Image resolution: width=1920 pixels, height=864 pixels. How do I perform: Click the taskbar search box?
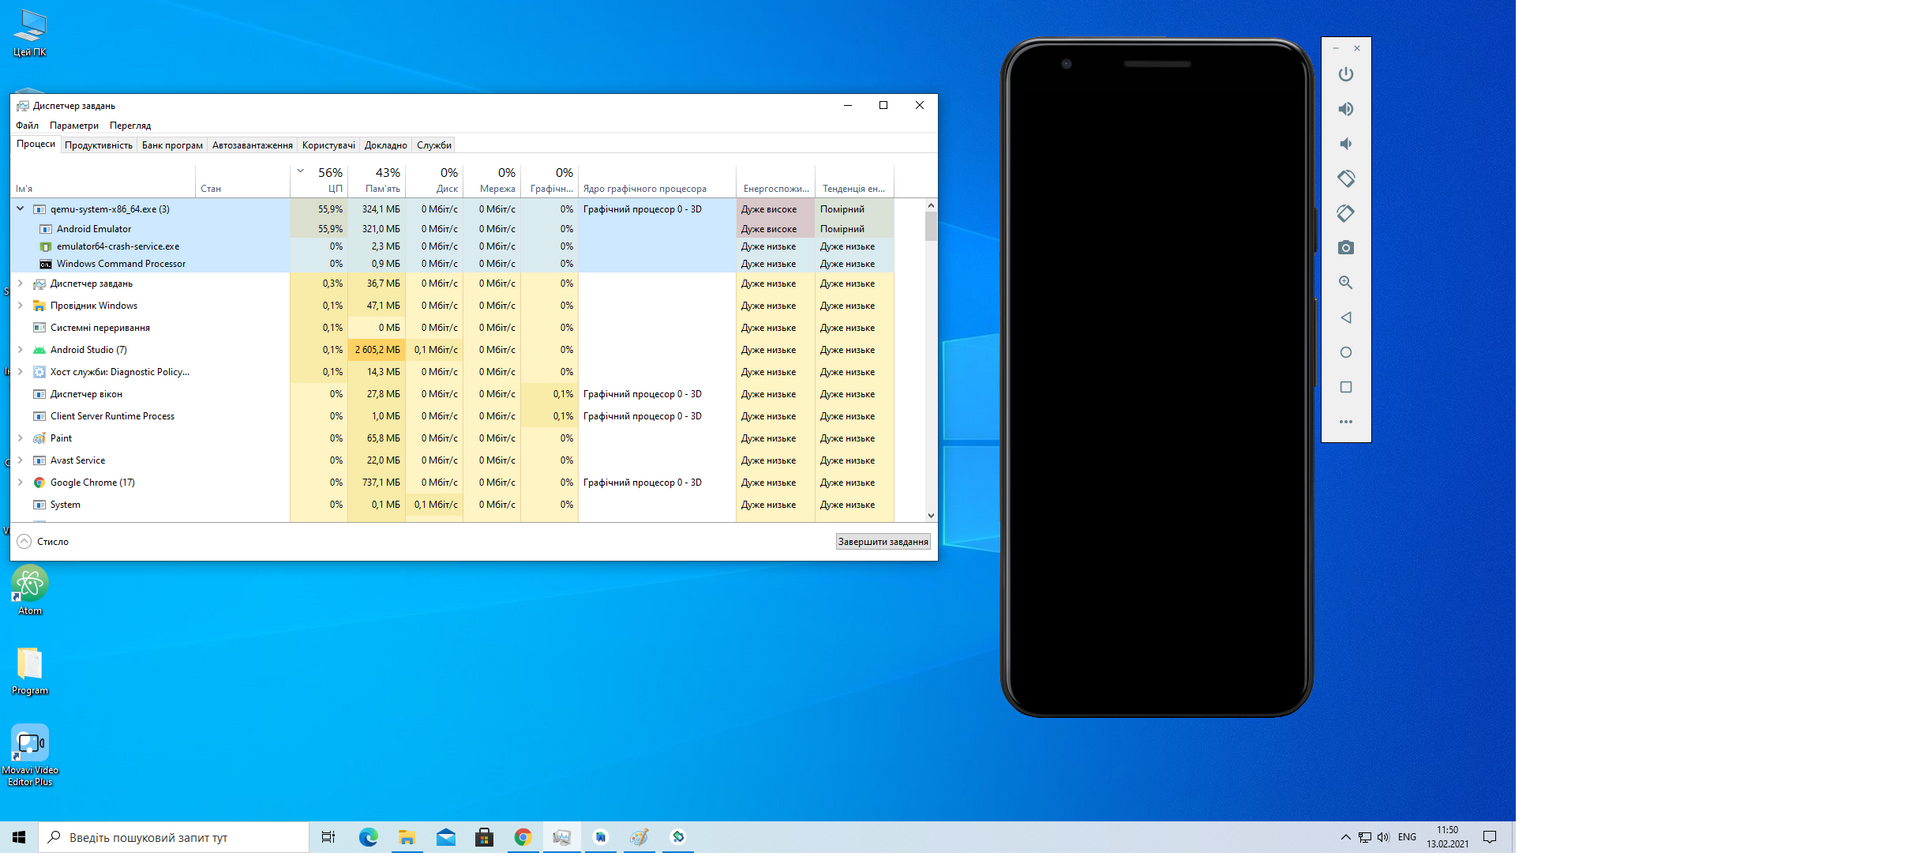(174, 837)
